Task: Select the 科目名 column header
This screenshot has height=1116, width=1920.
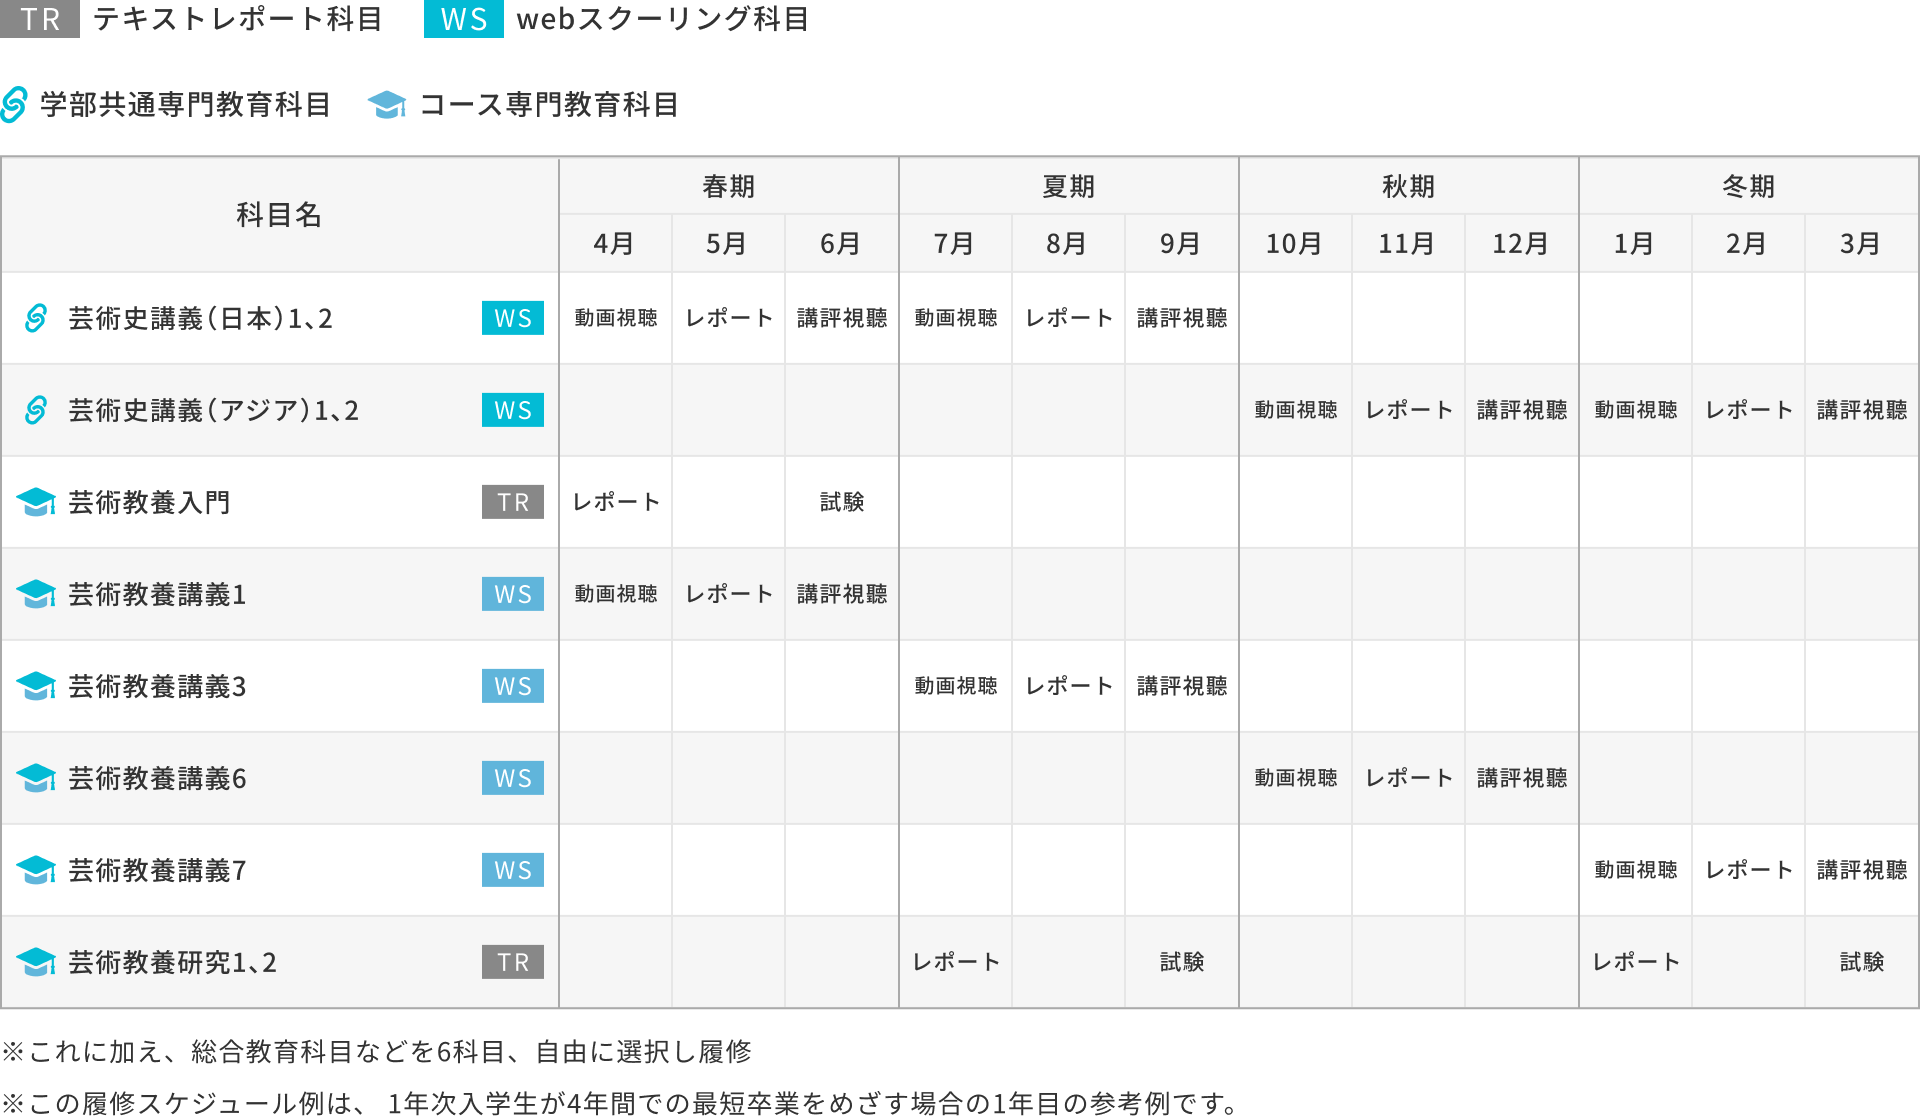Action: (278, 213)
